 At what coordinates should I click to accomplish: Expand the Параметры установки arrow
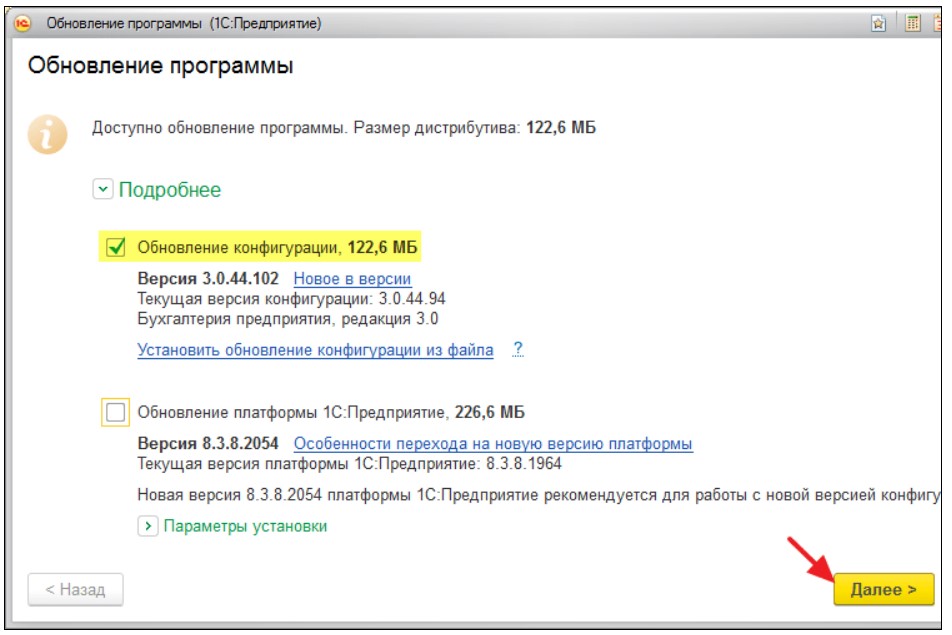(x=147, y=526)
